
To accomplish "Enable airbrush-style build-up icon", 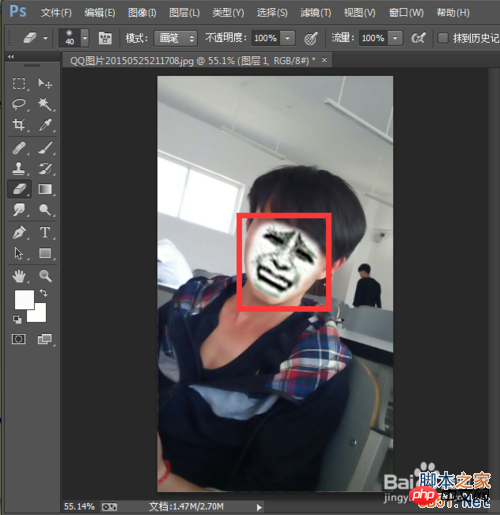I will [418, 38].
